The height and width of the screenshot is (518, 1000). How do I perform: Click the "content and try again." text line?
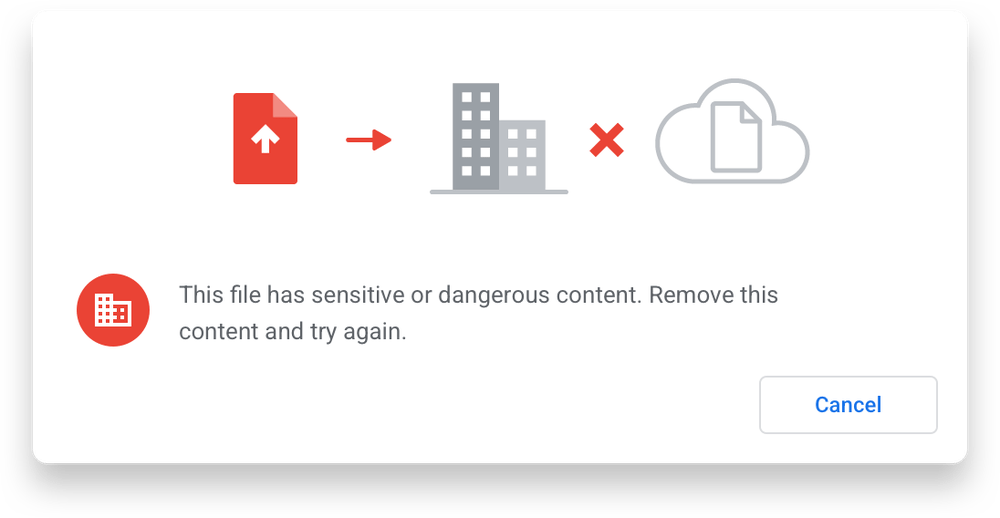coord(293,332)
